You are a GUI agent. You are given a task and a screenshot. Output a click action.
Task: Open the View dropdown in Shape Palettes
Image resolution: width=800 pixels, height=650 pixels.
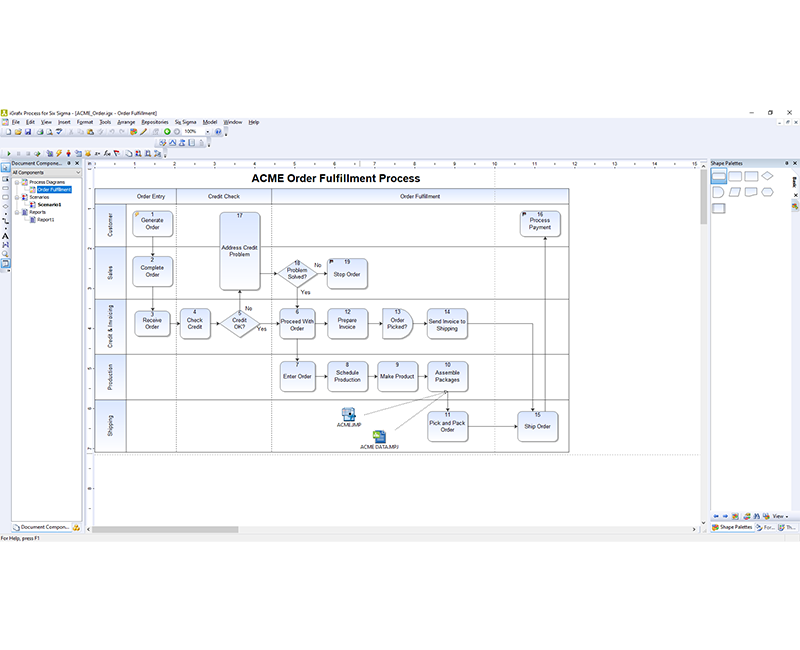click(x=779, y=516)
